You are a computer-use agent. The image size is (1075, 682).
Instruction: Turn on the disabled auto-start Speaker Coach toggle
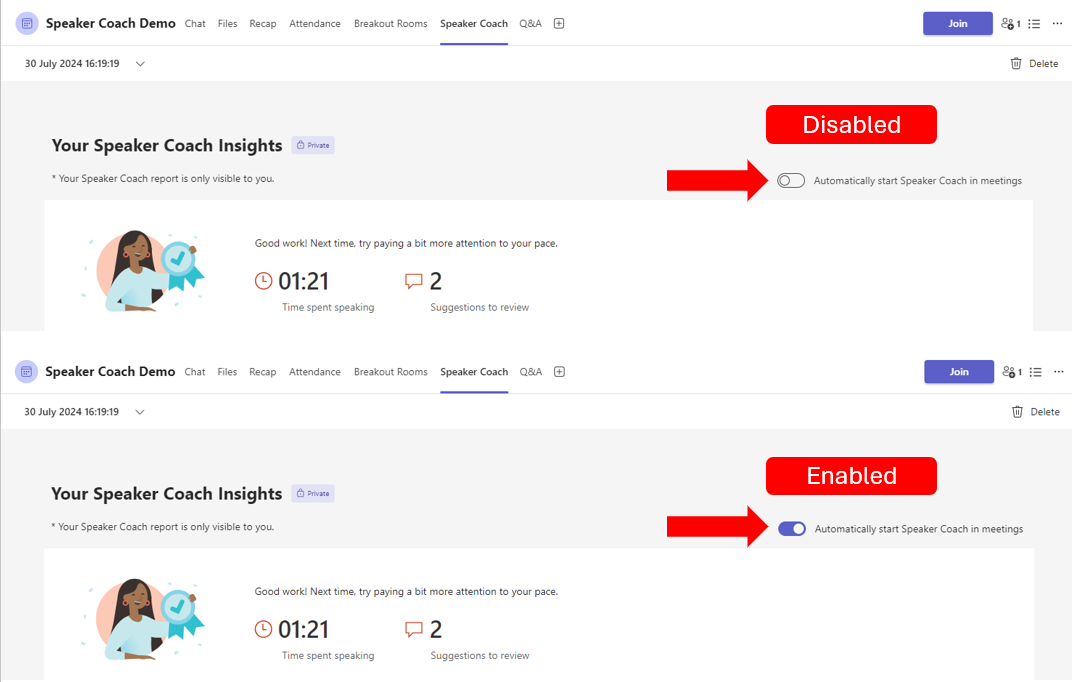790,181
